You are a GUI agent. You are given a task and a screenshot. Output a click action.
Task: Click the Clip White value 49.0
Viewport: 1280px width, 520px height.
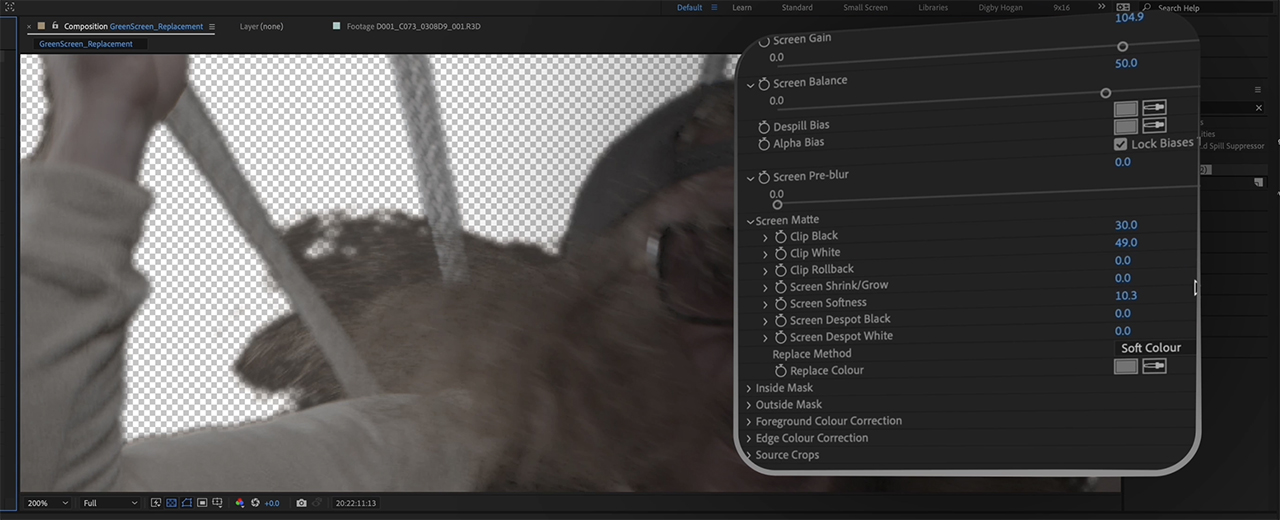(x=1125, y=243)
